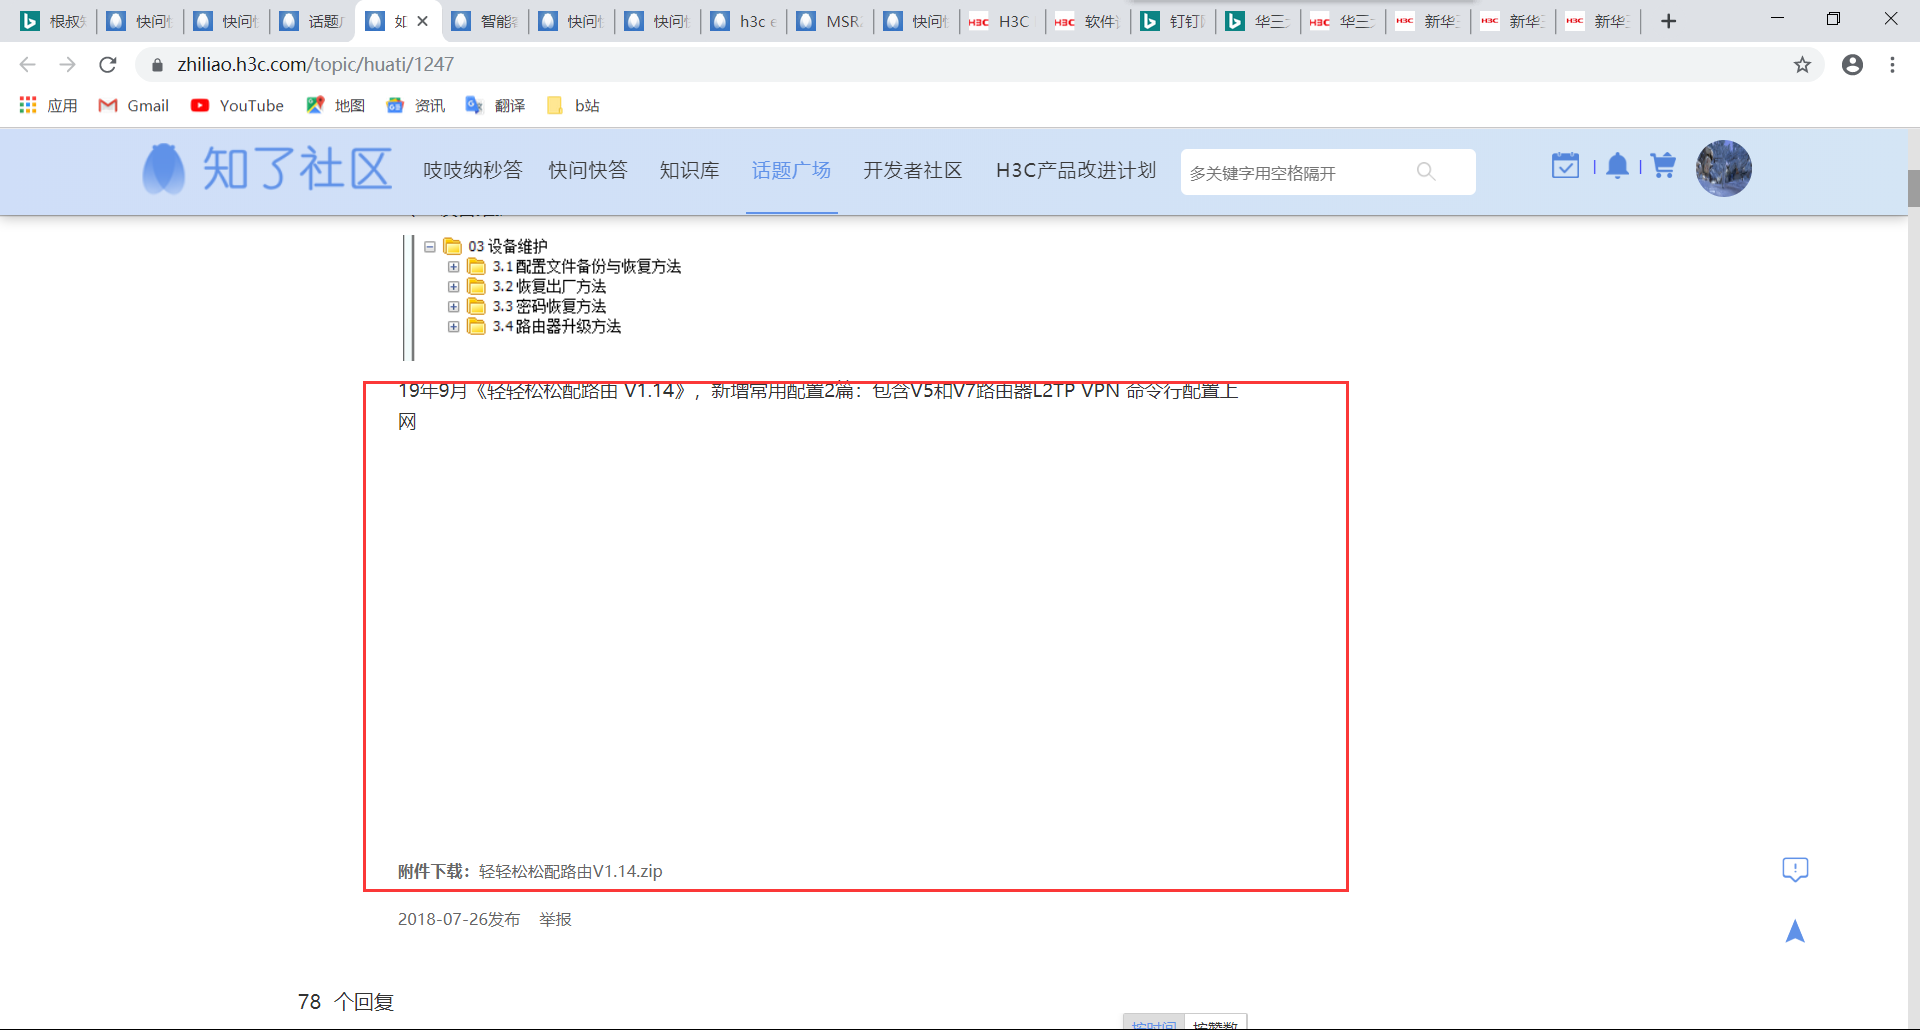Viewport: 1920px width, 1030px height.
Task: Click the page vertical scrollbar thumb
Action: click(1913, 188)
